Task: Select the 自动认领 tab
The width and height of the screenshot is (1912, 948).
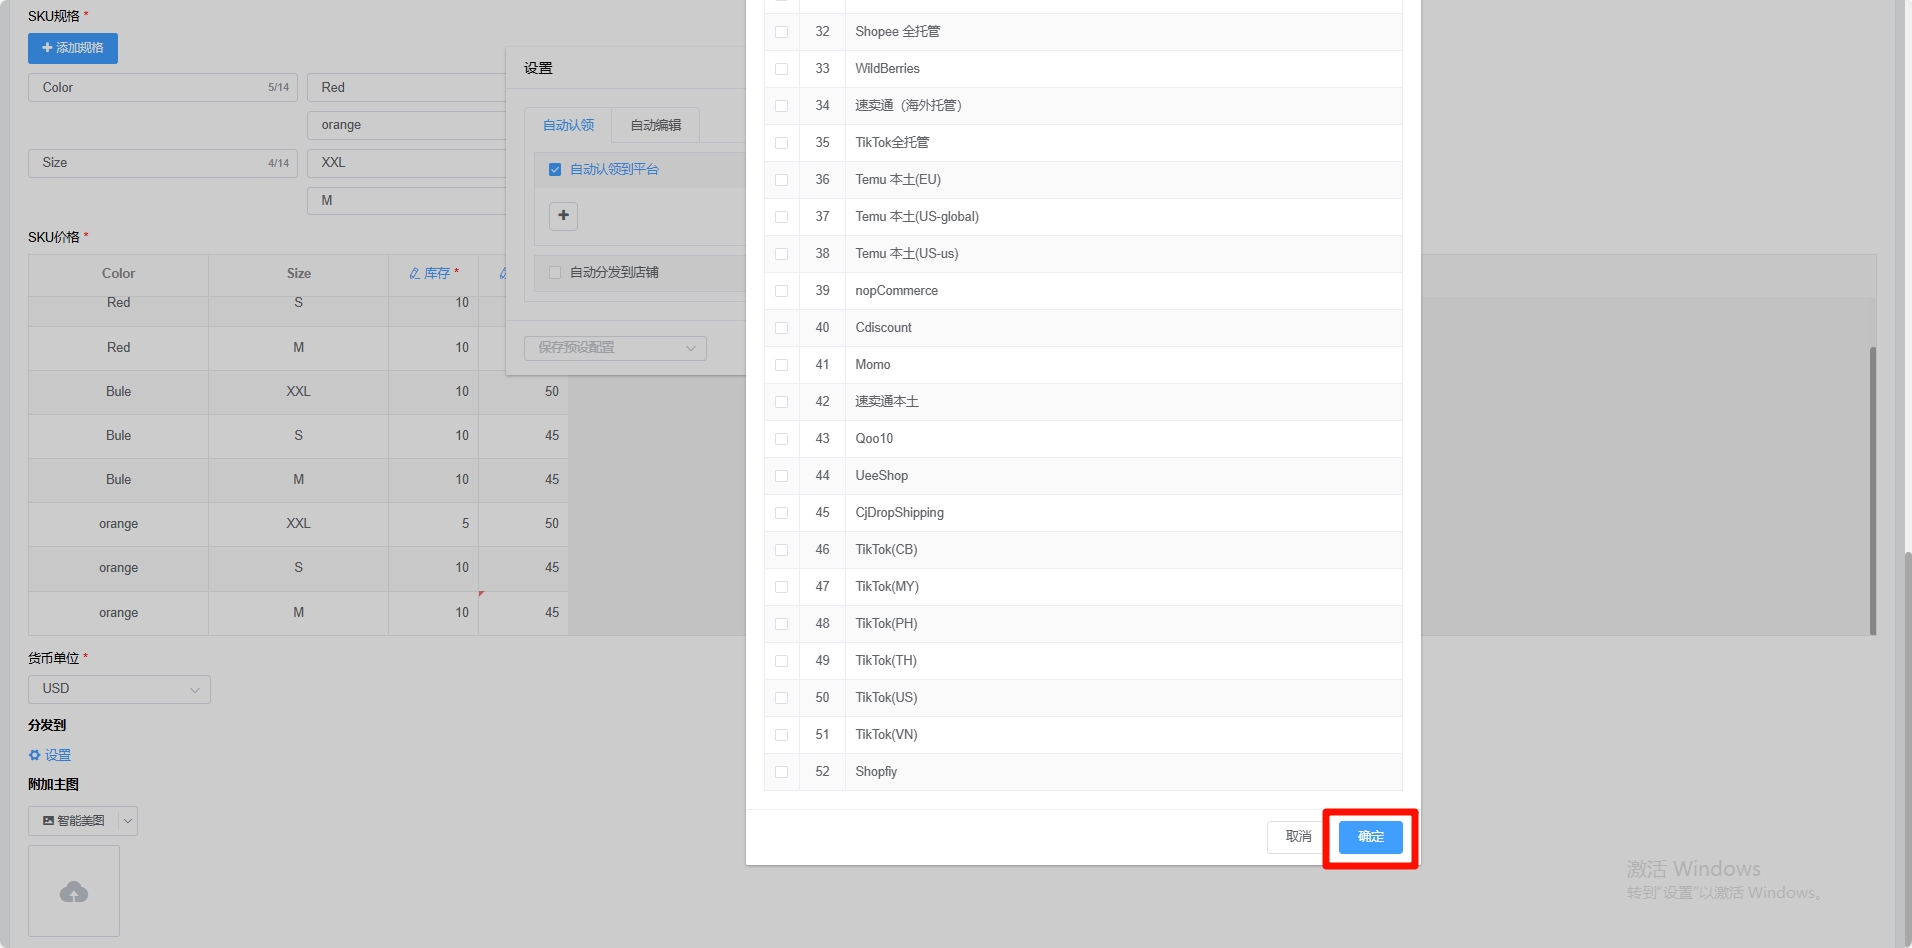Action: click(x=568, y=125)
